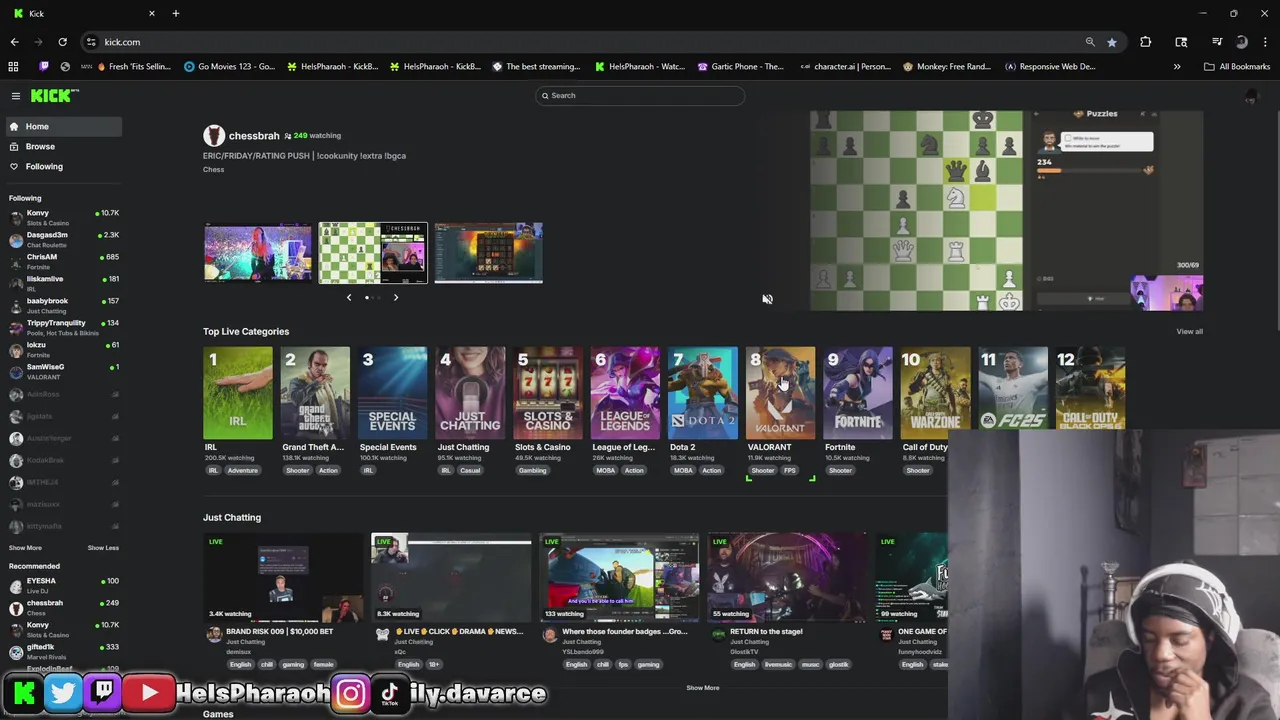Viewport: 1280px width, 720px height.
Task: Open EYESHA channel in Recommended list
Action: 62,585
